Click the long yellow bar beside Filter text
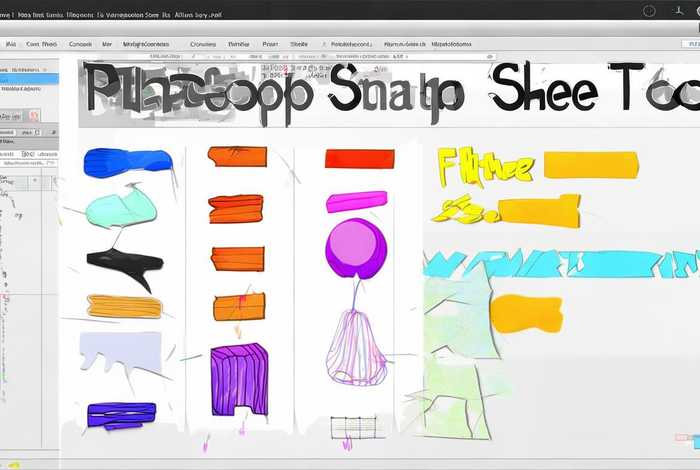Viewport: 700px width, 470px height. click(590, 164)
